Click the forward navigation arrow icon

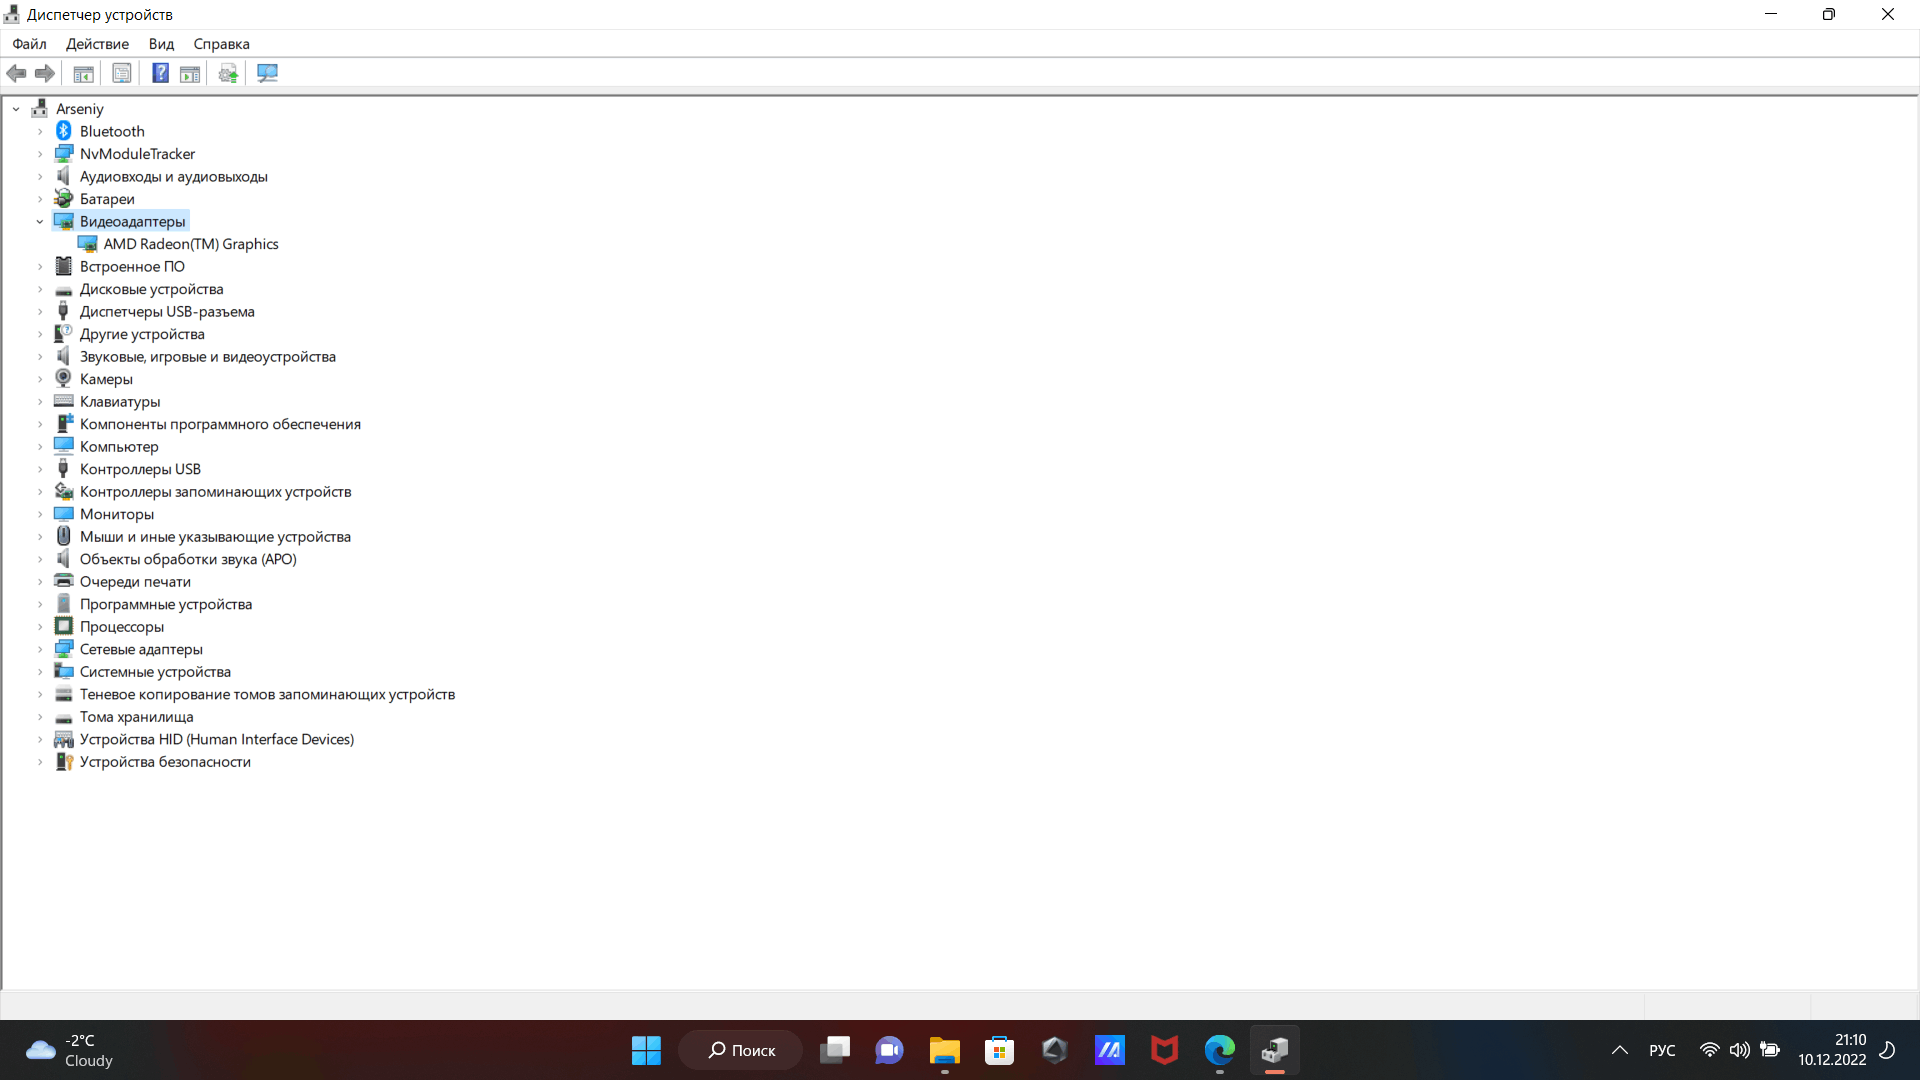pos(44,74)
